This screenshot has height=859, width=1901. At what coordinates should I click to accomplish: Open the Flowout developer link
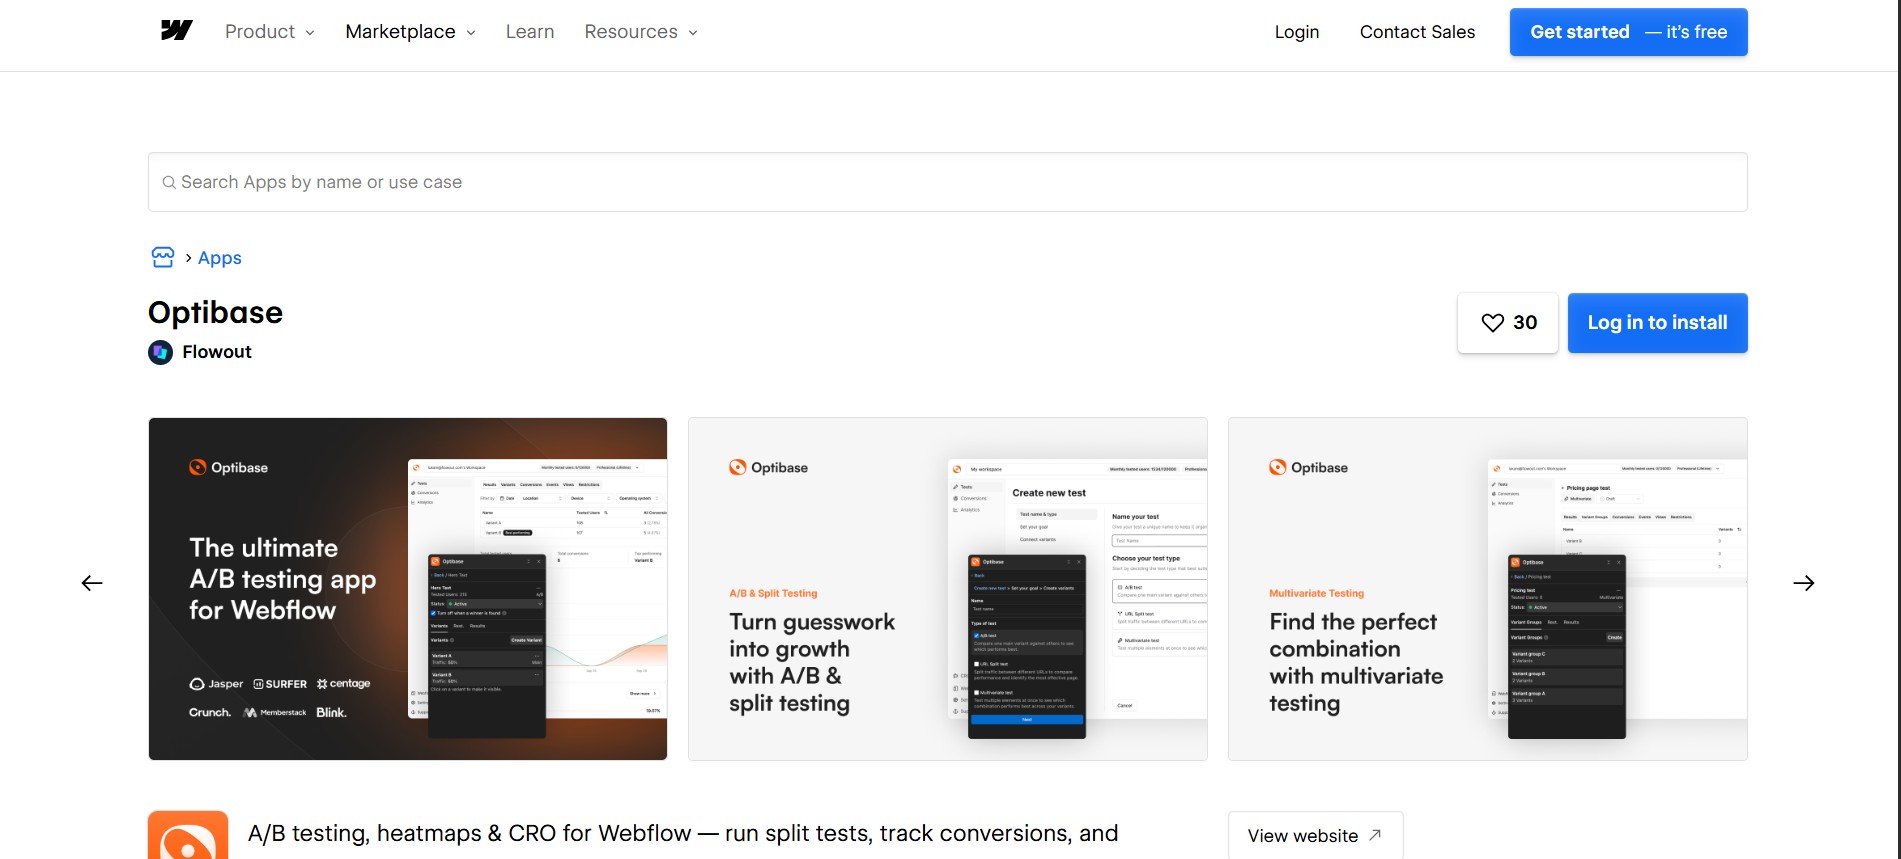217,352
